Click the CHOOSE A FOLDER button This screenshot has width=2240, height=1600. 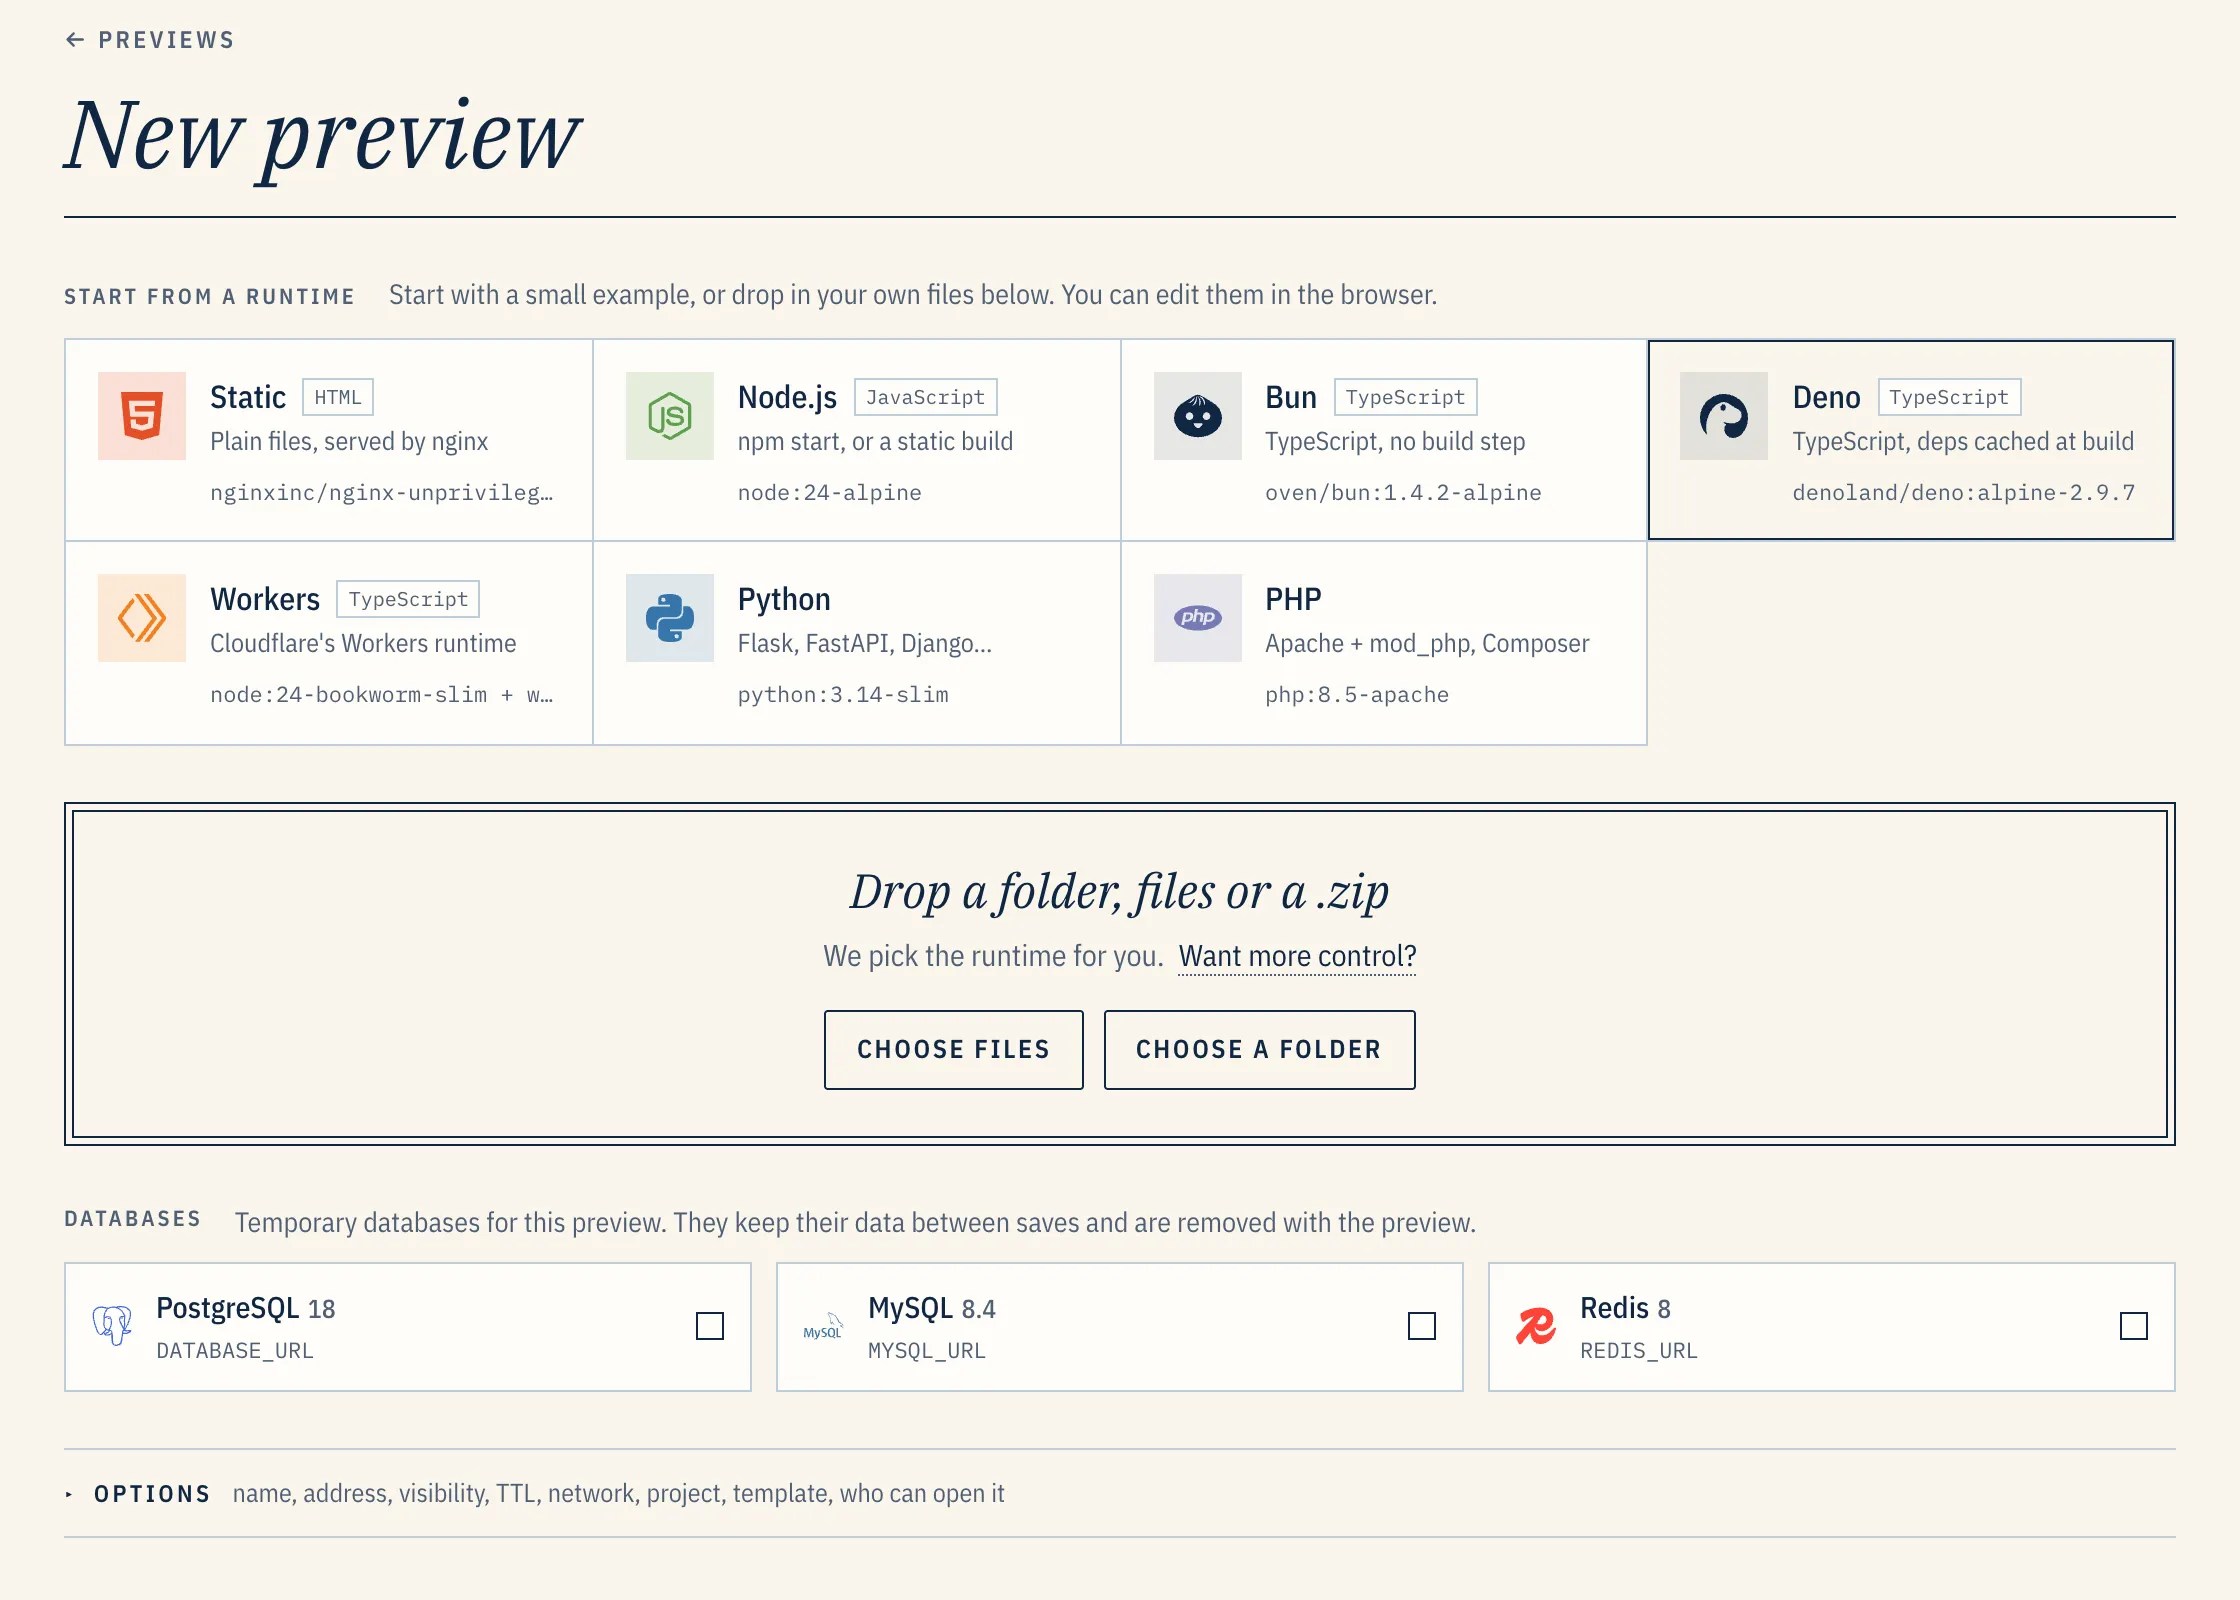tap(1260, 1050)
